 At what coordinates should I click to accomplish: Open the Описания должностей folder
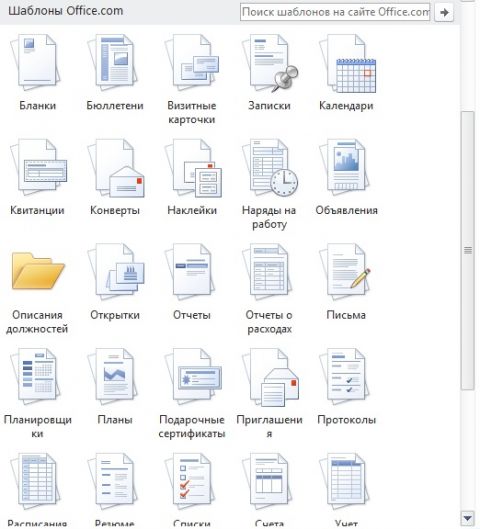tap(38, 271)
